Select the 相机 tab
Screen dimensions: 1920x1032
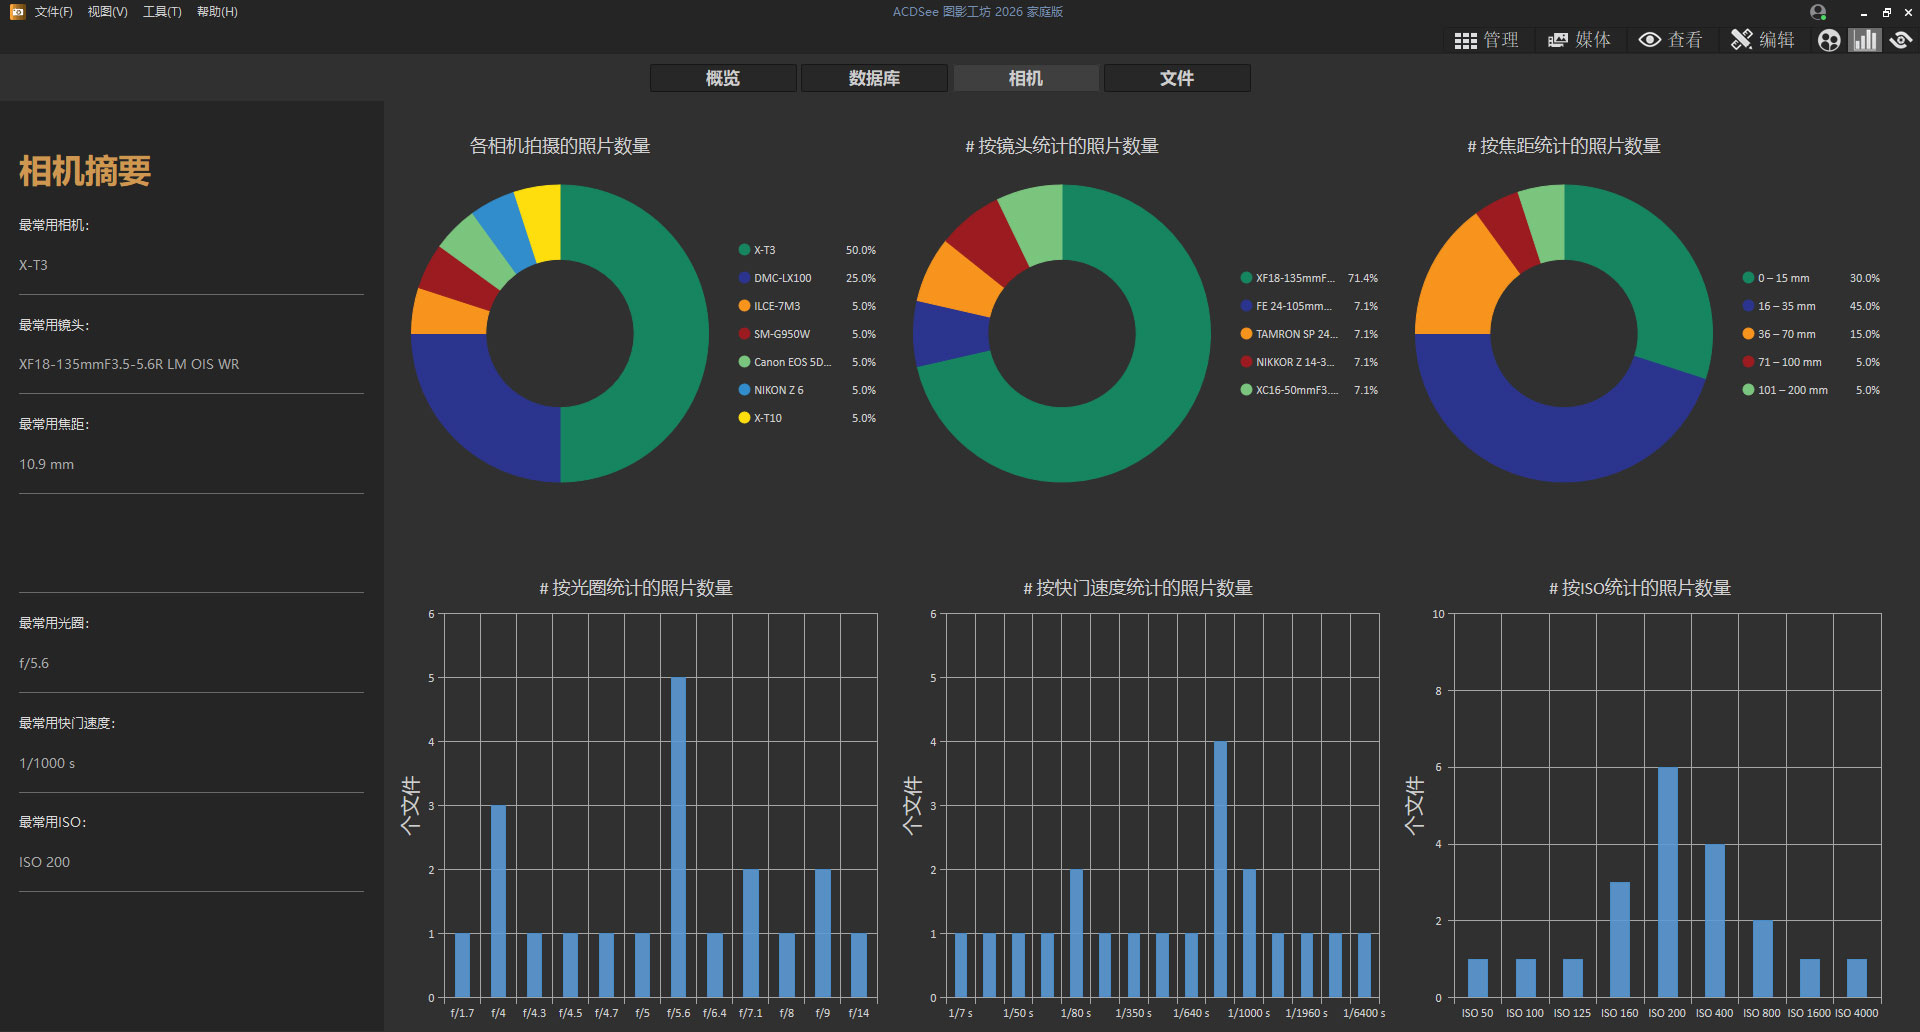click(1026, 78)
